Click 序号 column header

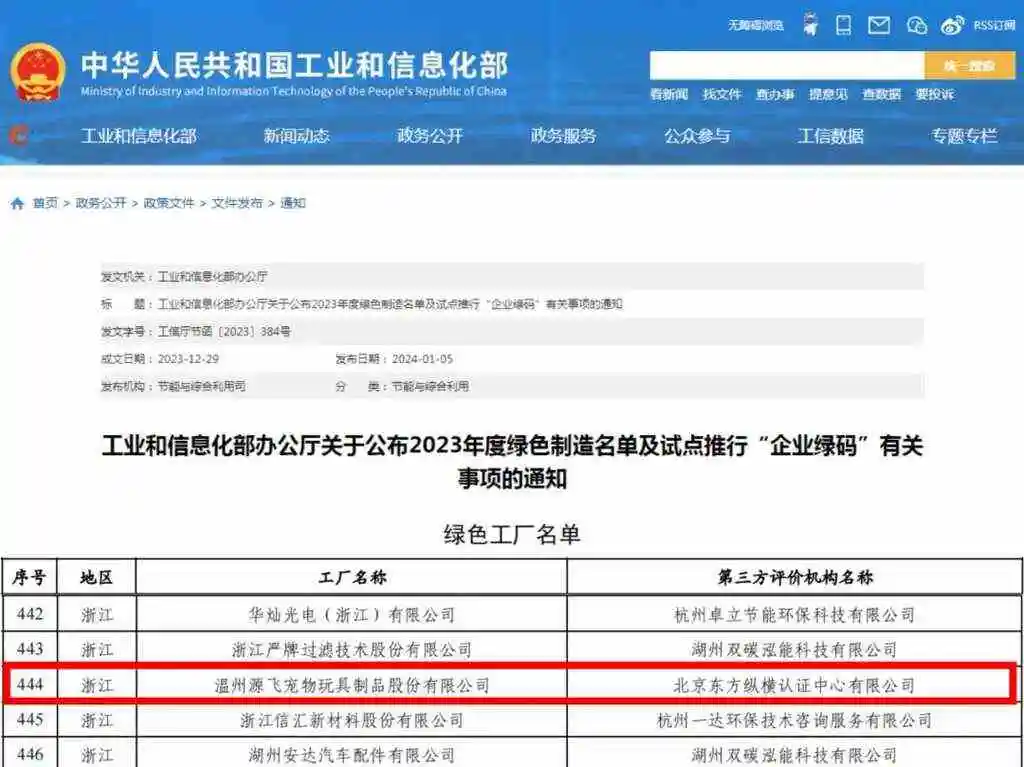[x=29, y=577]
